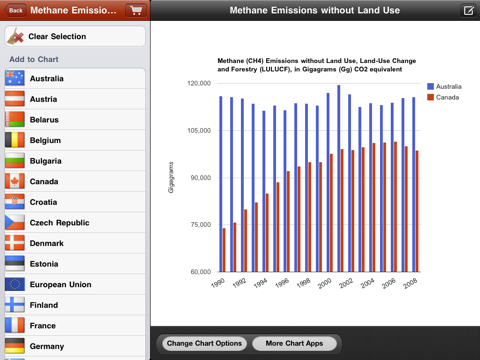Click the 1990 x-axis label

[x=218, y=283]
